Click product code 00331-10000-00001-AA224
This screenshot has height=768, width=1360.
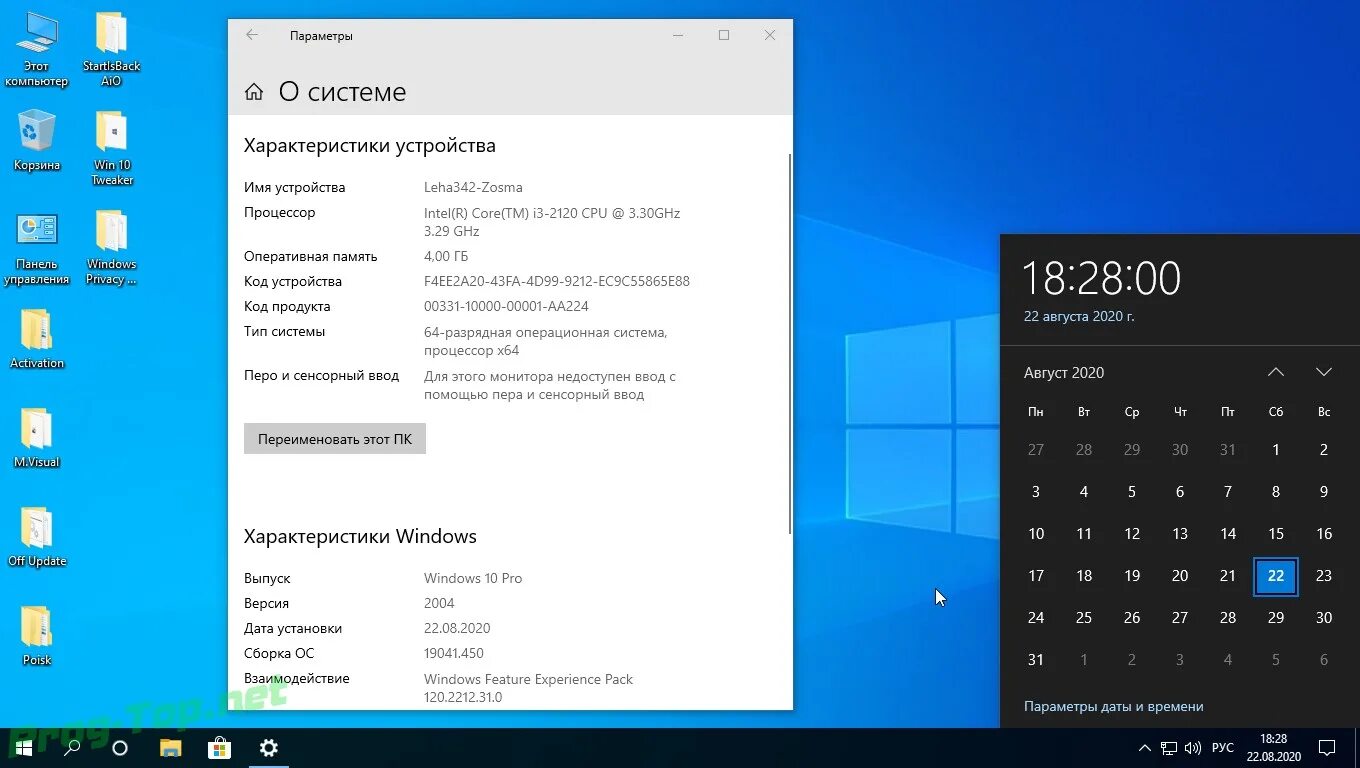506,306
